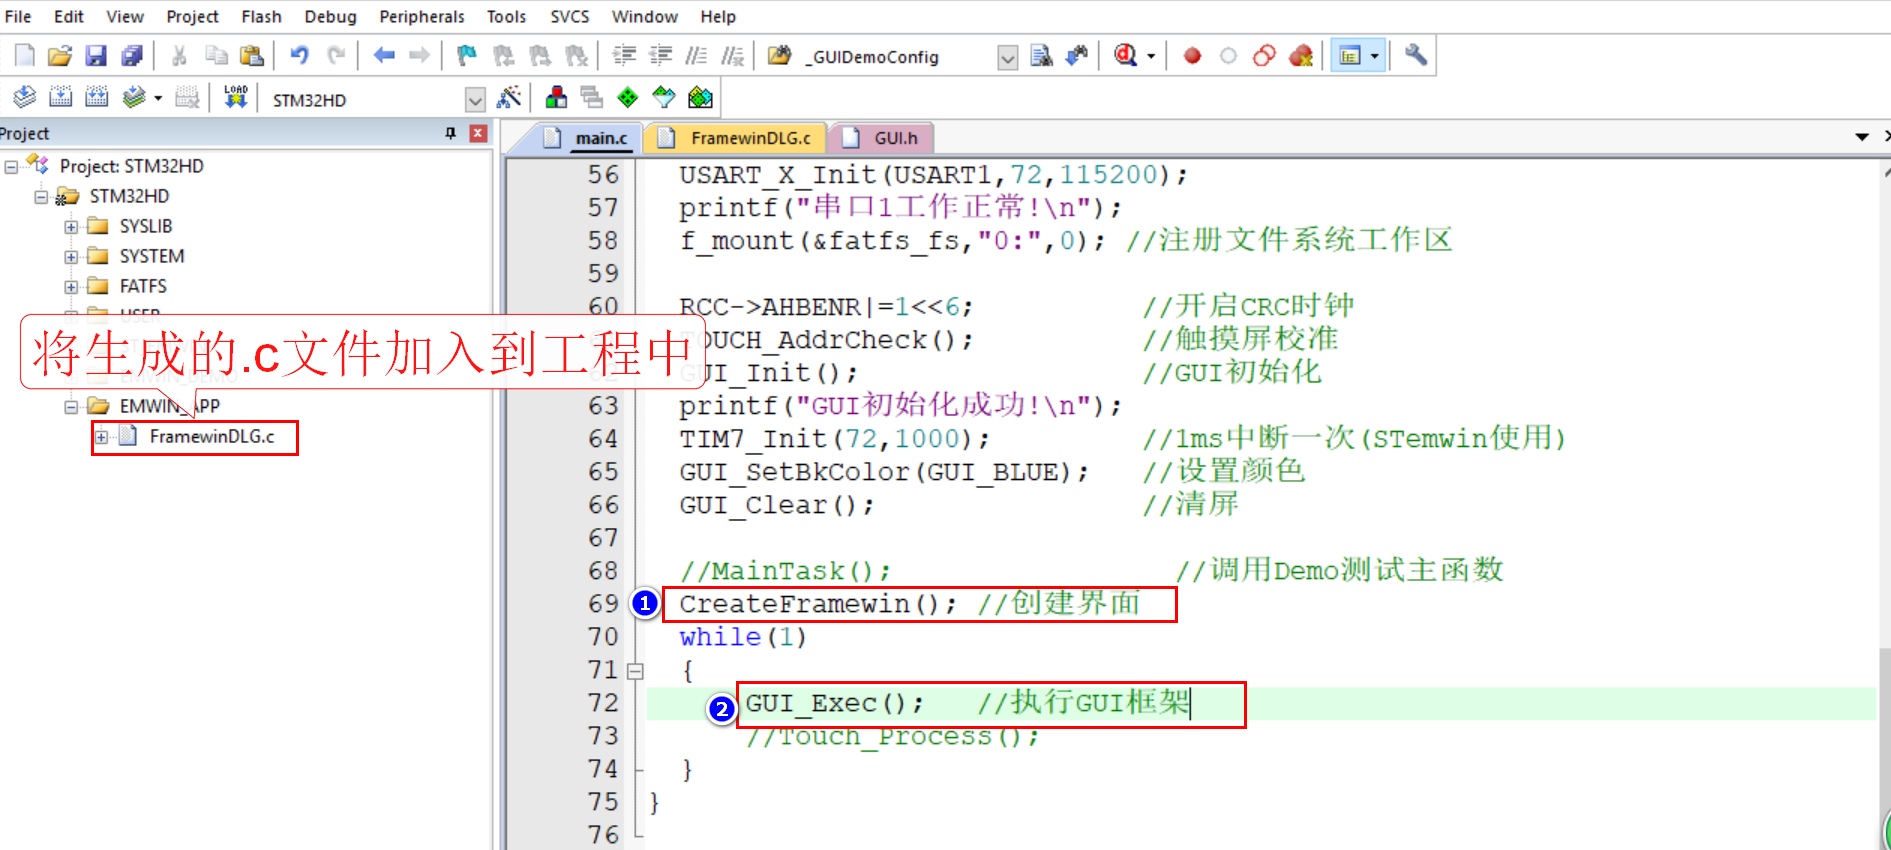Click the Build target icon
The width and height of the screenshot is (1891, 850).
(x=60, y=98)
